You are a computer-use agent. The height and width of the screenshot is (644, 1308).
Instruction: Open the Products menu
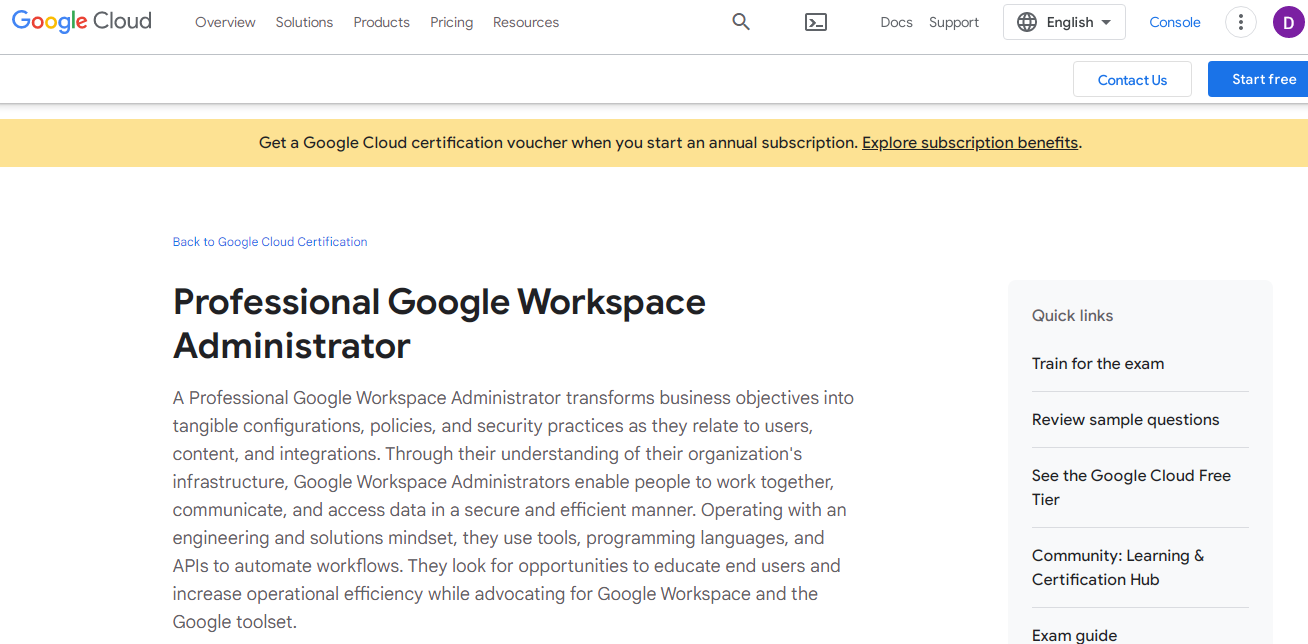click(381, 22)
